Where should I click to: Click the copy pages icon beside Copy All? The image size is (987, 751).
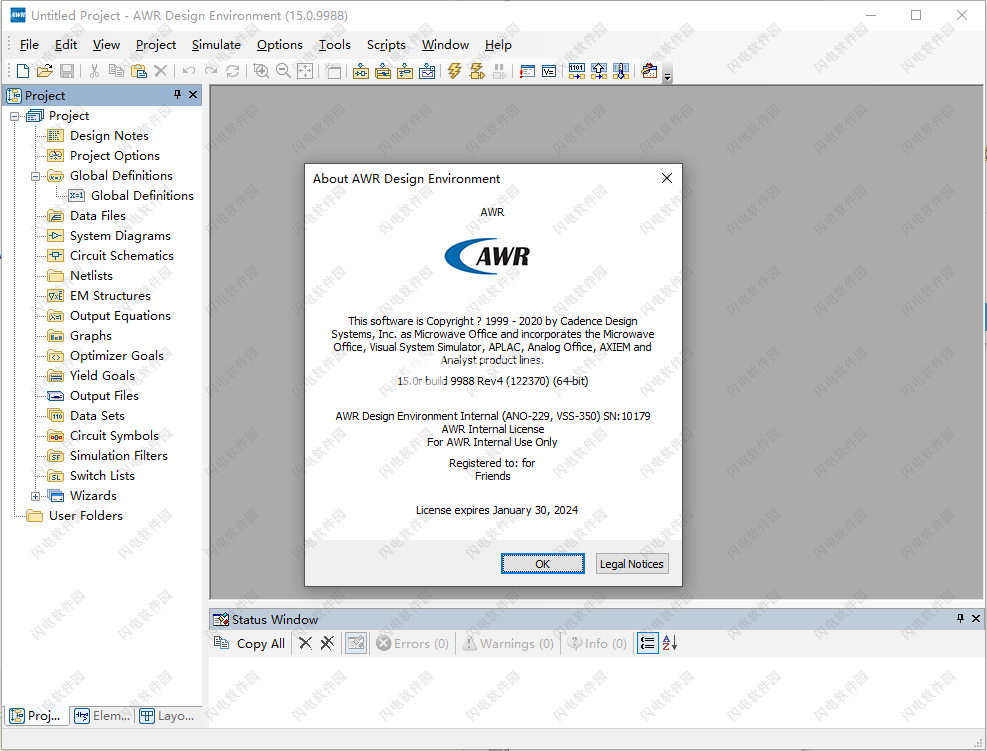click(221, 643)
